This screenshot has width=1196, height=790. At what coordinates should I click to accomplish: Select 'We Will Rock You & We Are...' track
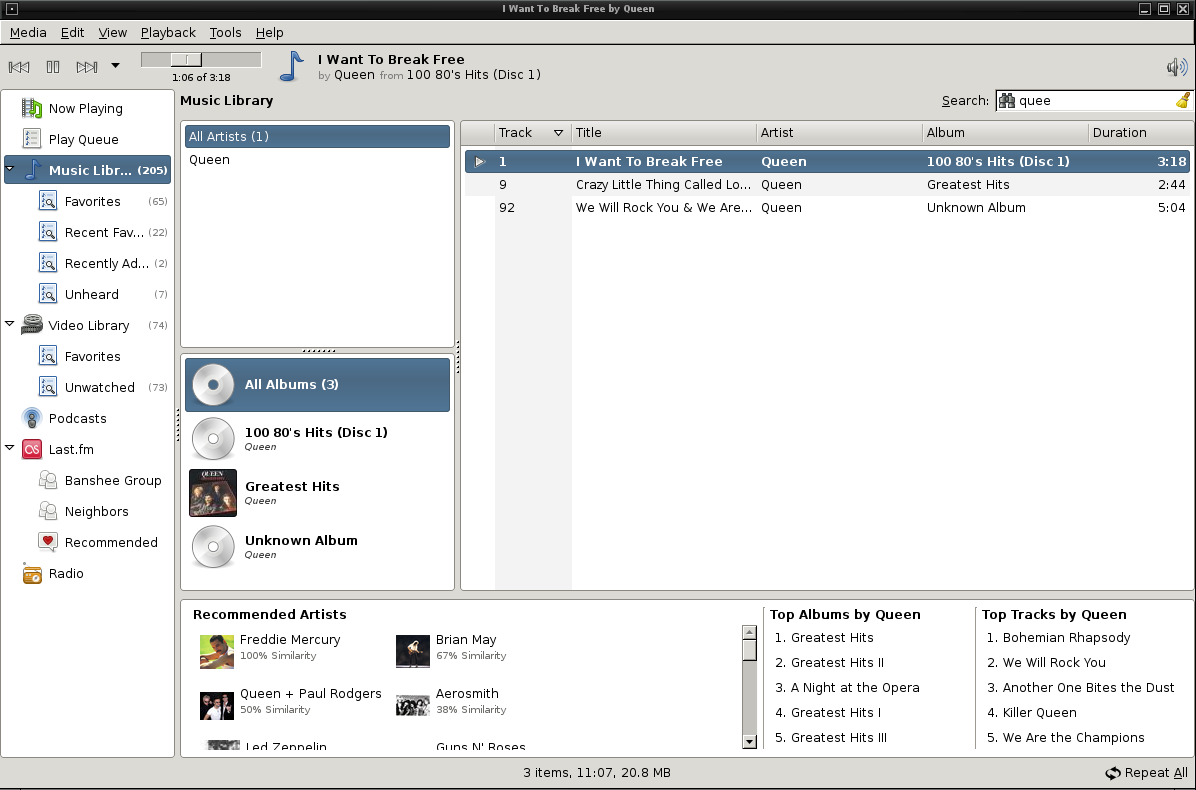pos(827,207)
